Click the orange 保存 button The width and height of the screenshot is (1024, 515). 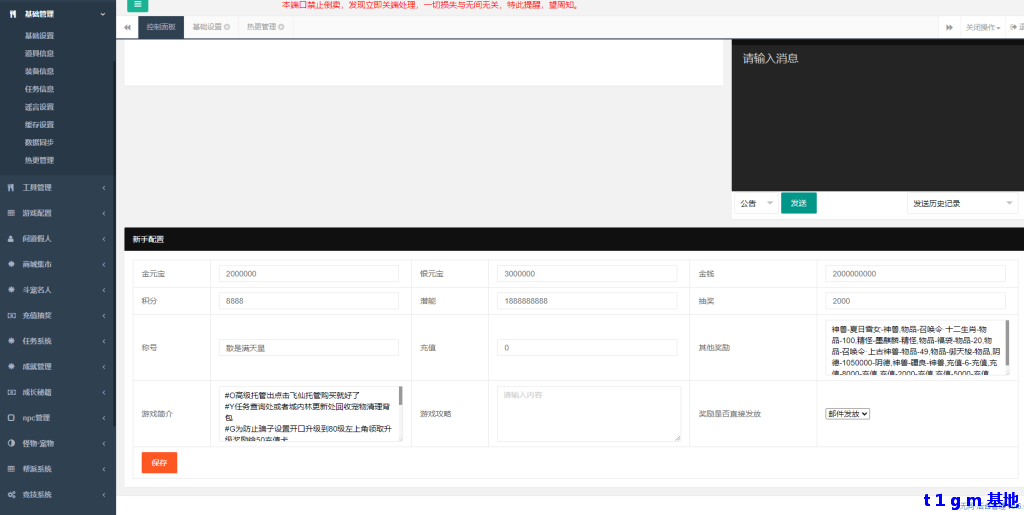159,463
